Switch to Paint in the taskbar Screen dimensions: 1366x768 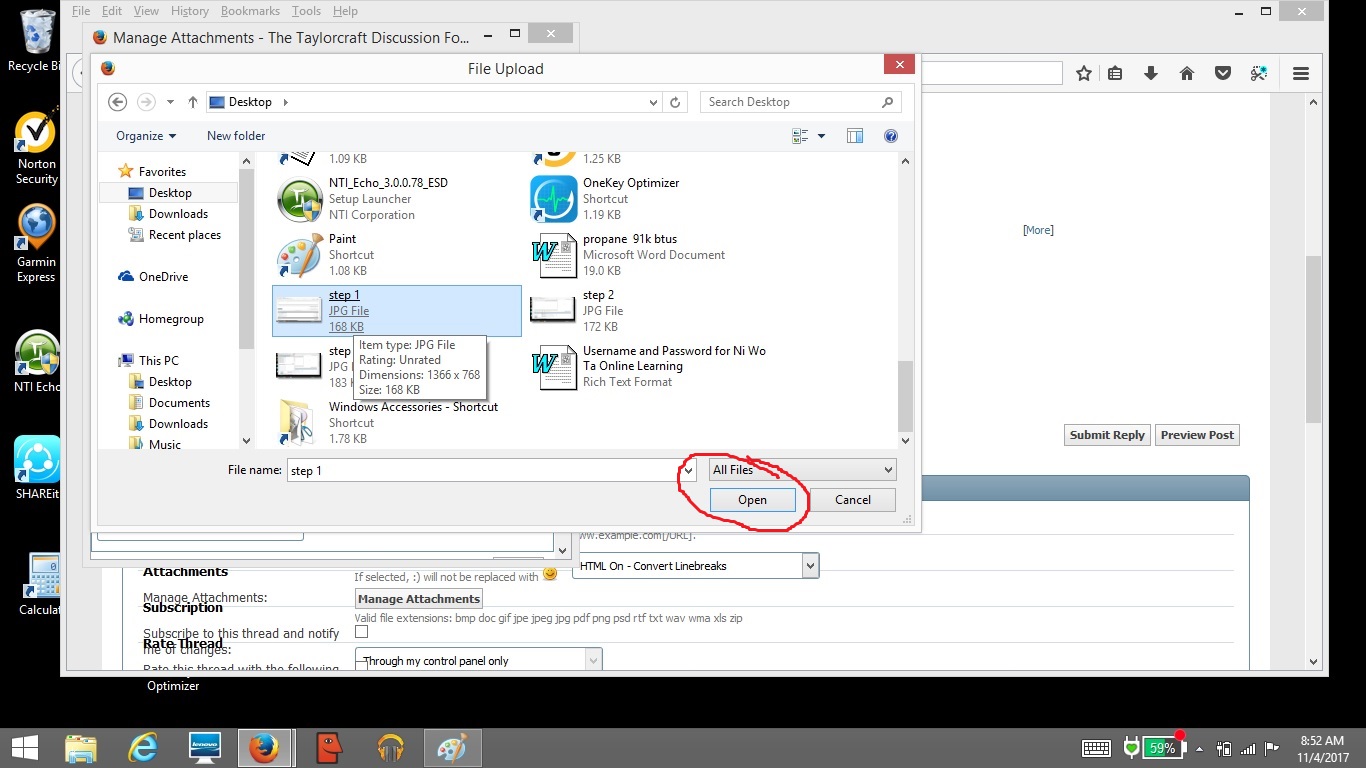[453, 747]
